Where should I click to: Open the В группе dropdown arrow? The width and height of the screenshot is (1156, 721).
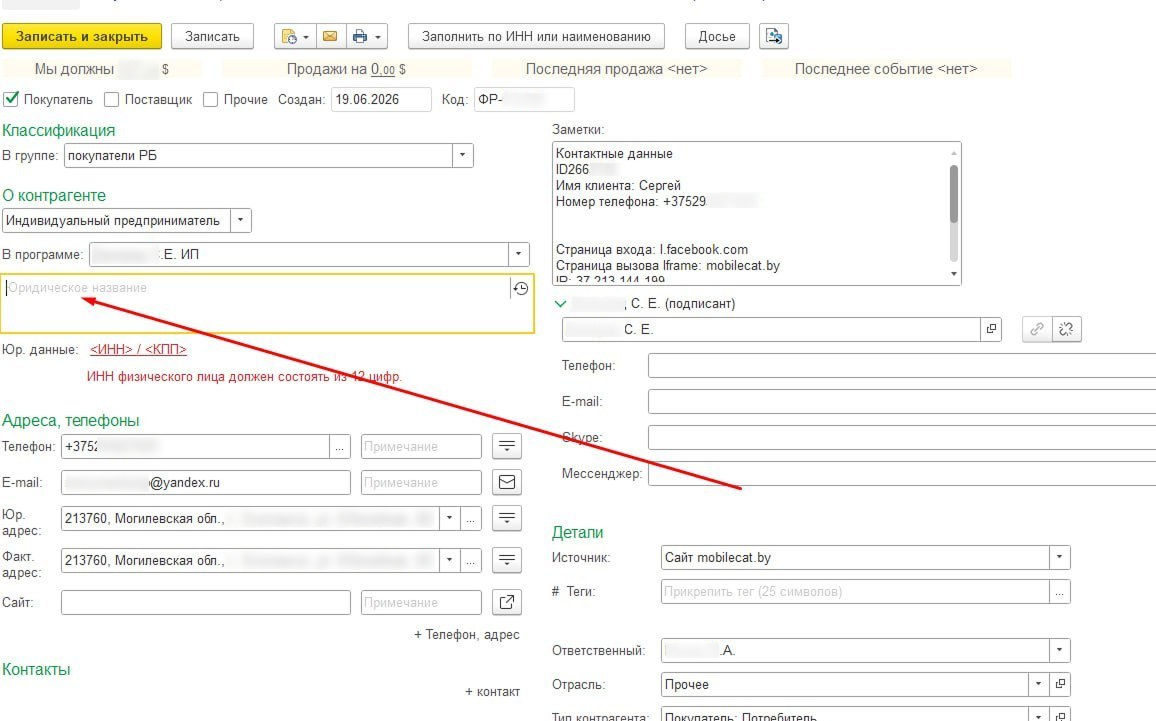(x=462, y=156)
